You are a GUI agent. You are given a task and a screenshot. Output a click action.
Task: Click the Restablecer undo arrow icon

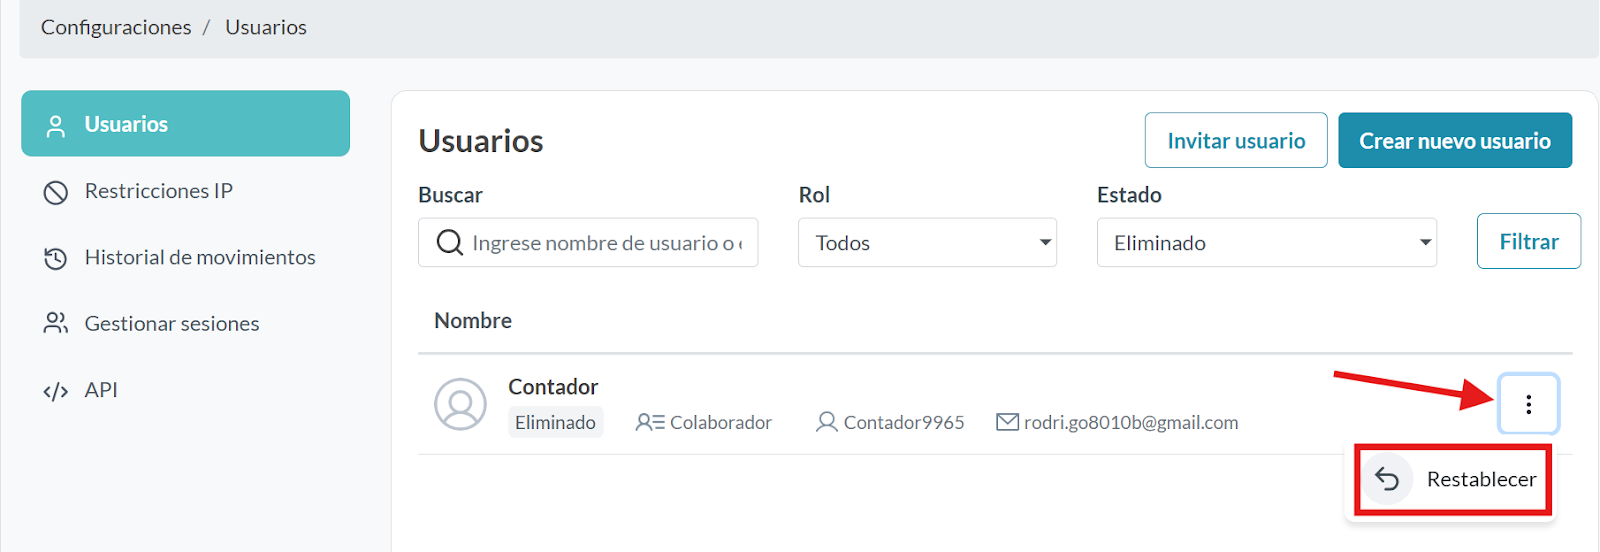tap(1387, 480)
